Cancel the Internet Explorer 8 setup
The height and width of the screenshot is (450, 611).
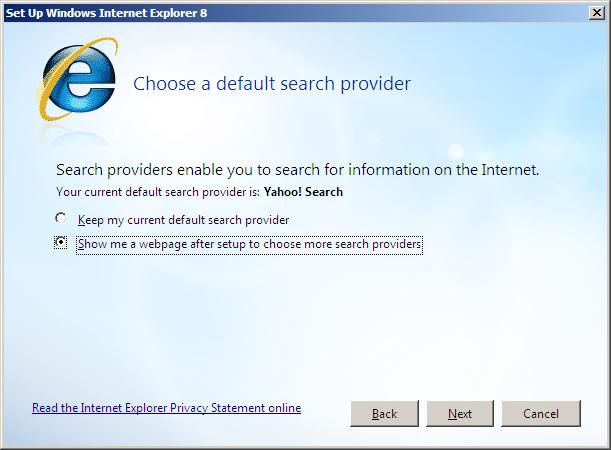pyautogui.click(x=541, y=413)
